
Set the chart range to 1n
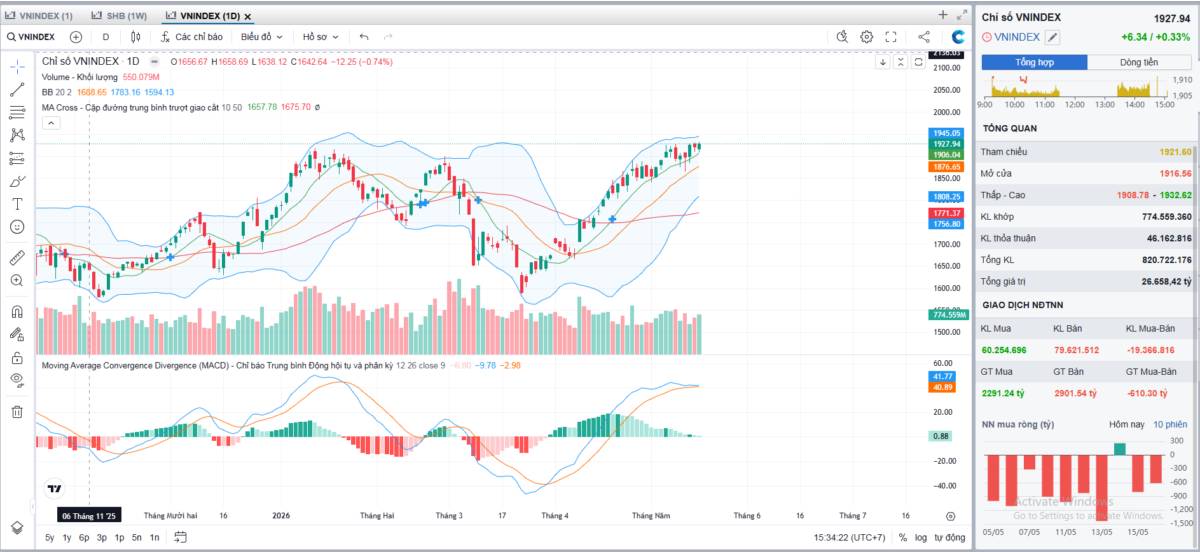[155, 538]
